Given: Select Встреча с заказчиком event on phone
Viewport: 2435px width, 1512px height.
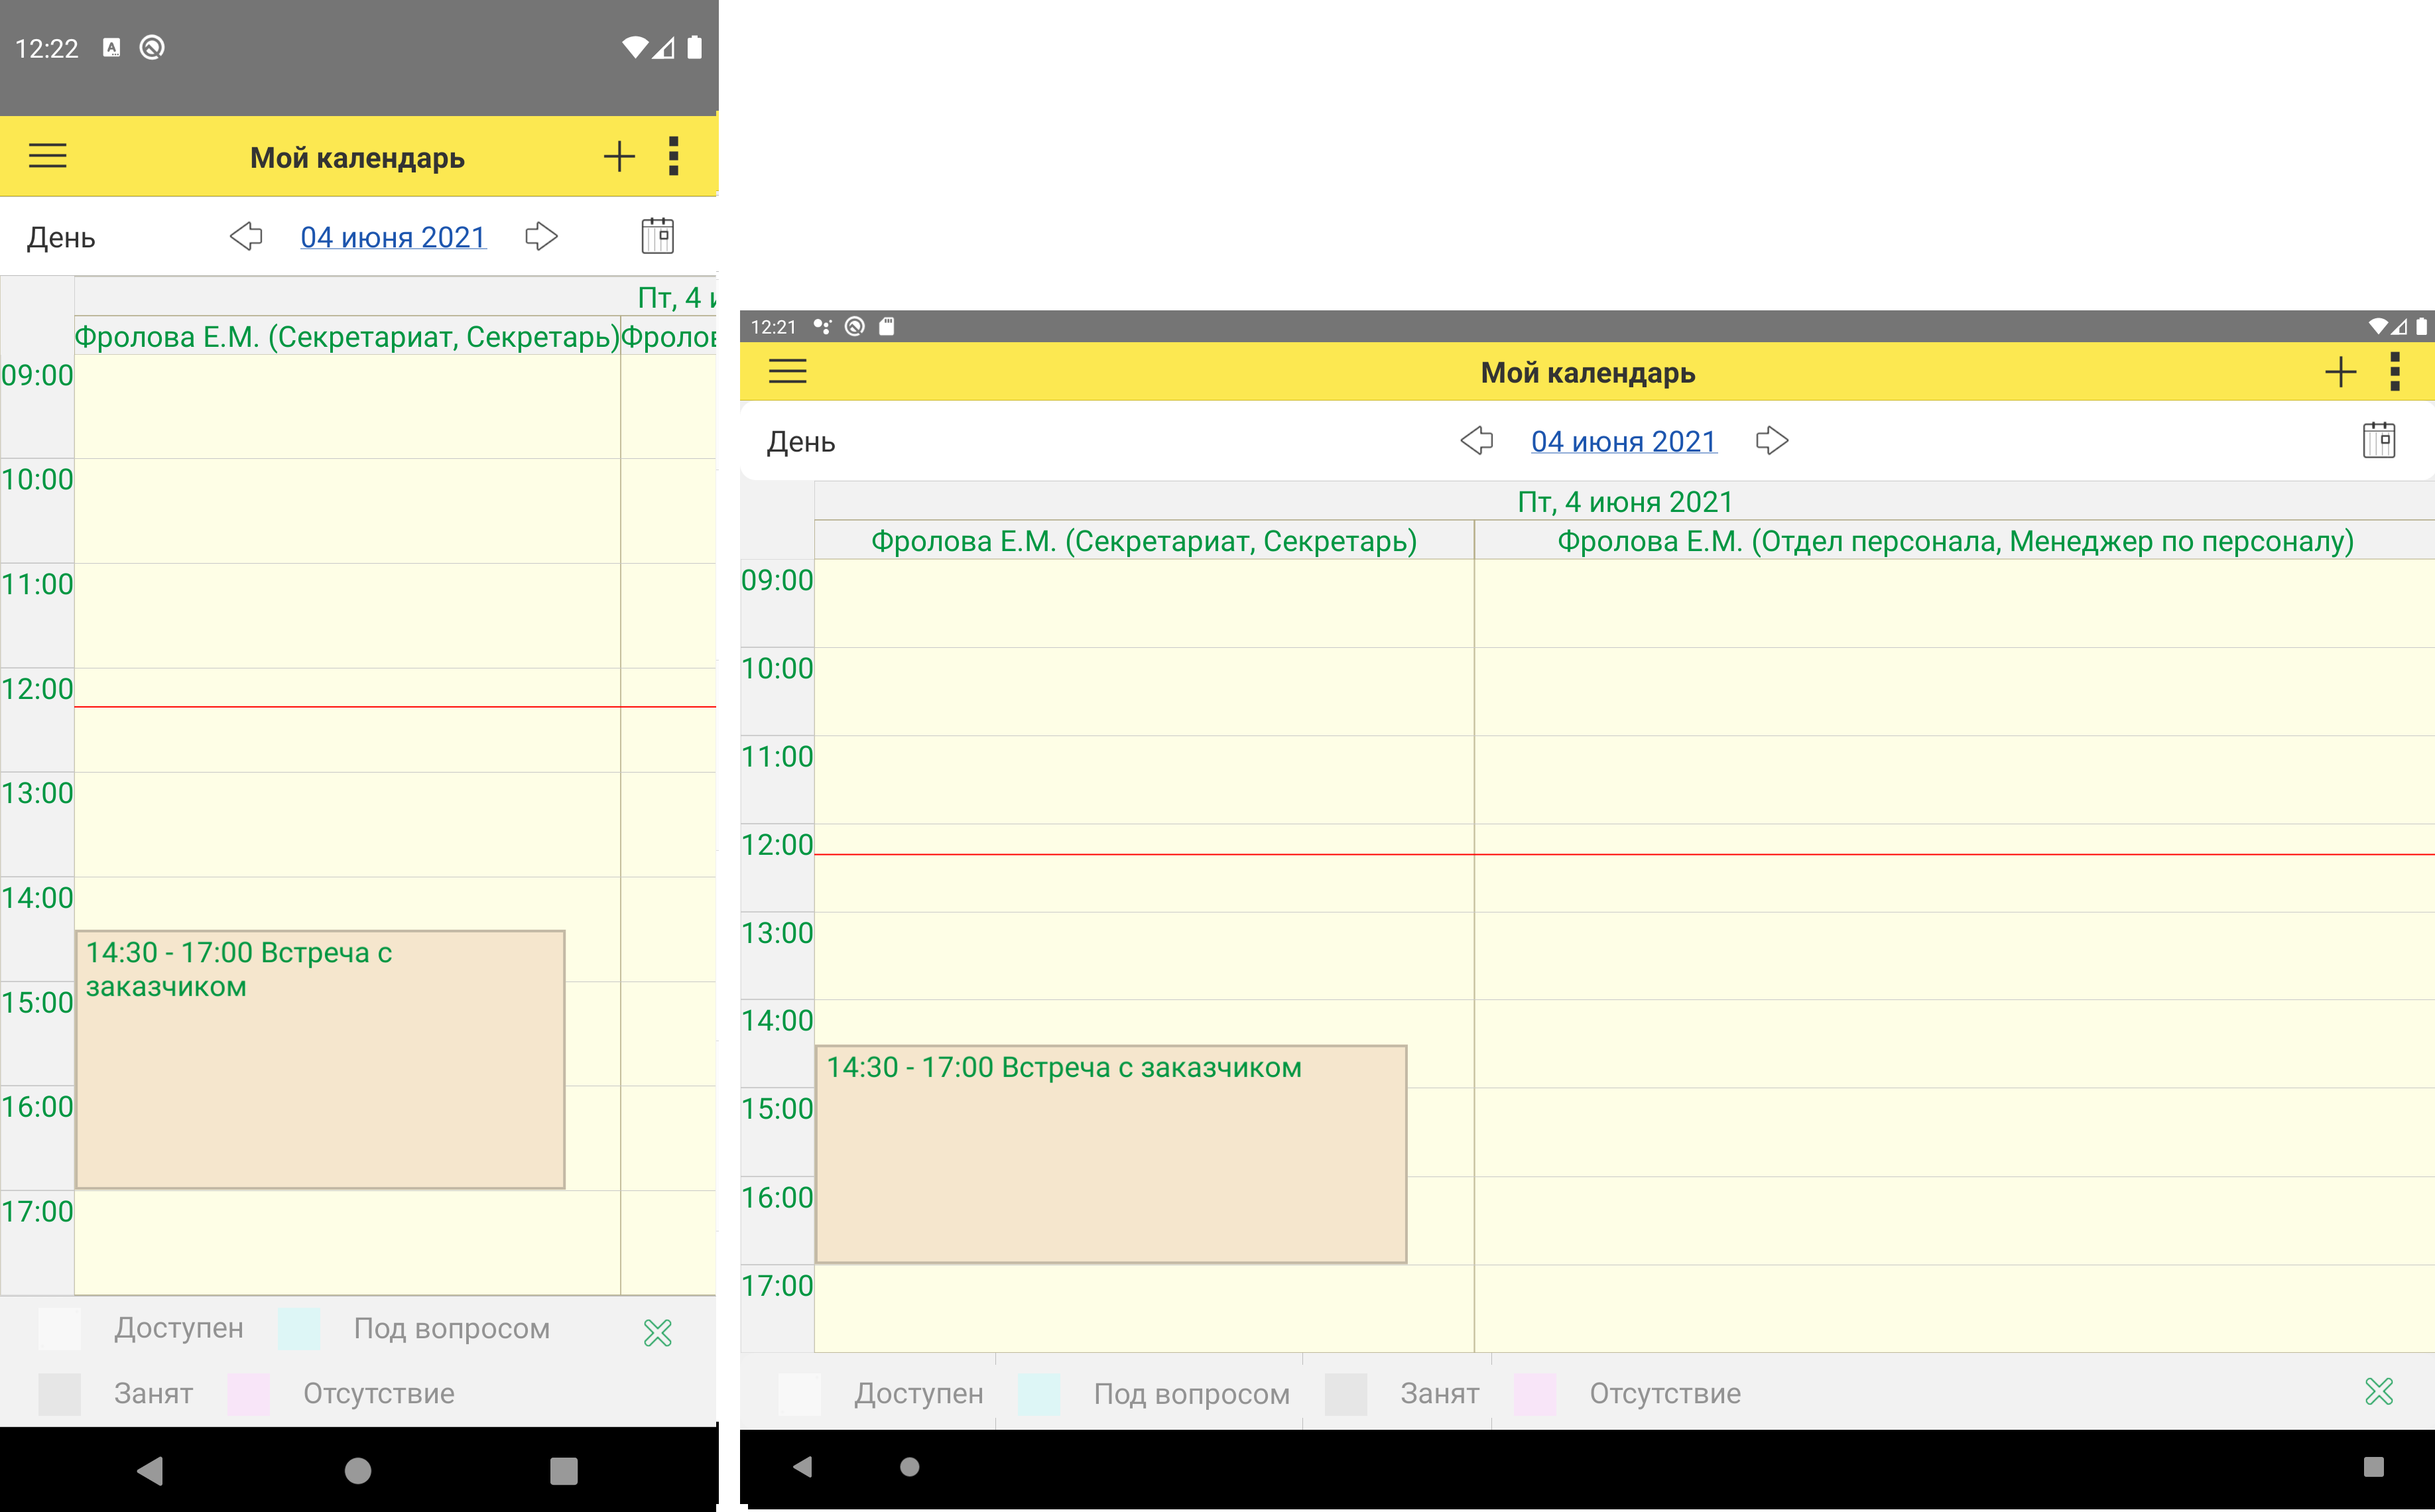Looking at the screenshot, I should [320, 1060].
